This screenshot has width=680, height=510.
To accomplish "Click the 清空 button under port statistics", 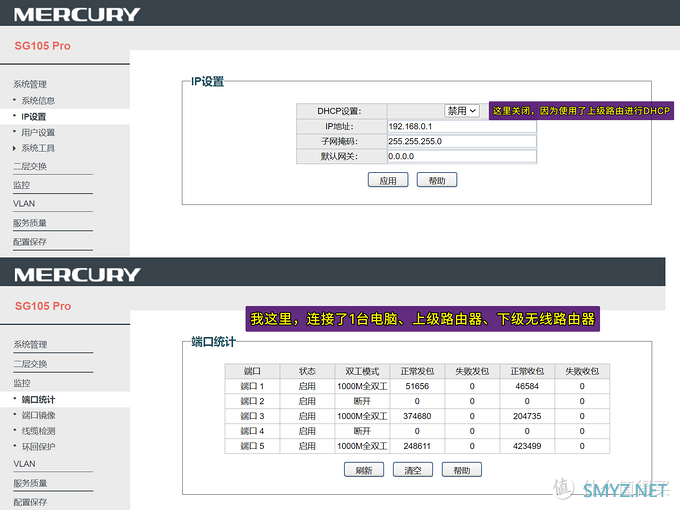I will (x=413, y=470).
